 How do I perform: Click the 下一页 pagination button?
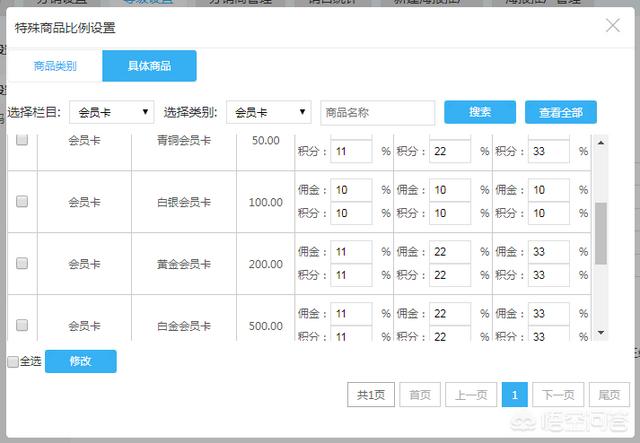(x=558, y=395)
